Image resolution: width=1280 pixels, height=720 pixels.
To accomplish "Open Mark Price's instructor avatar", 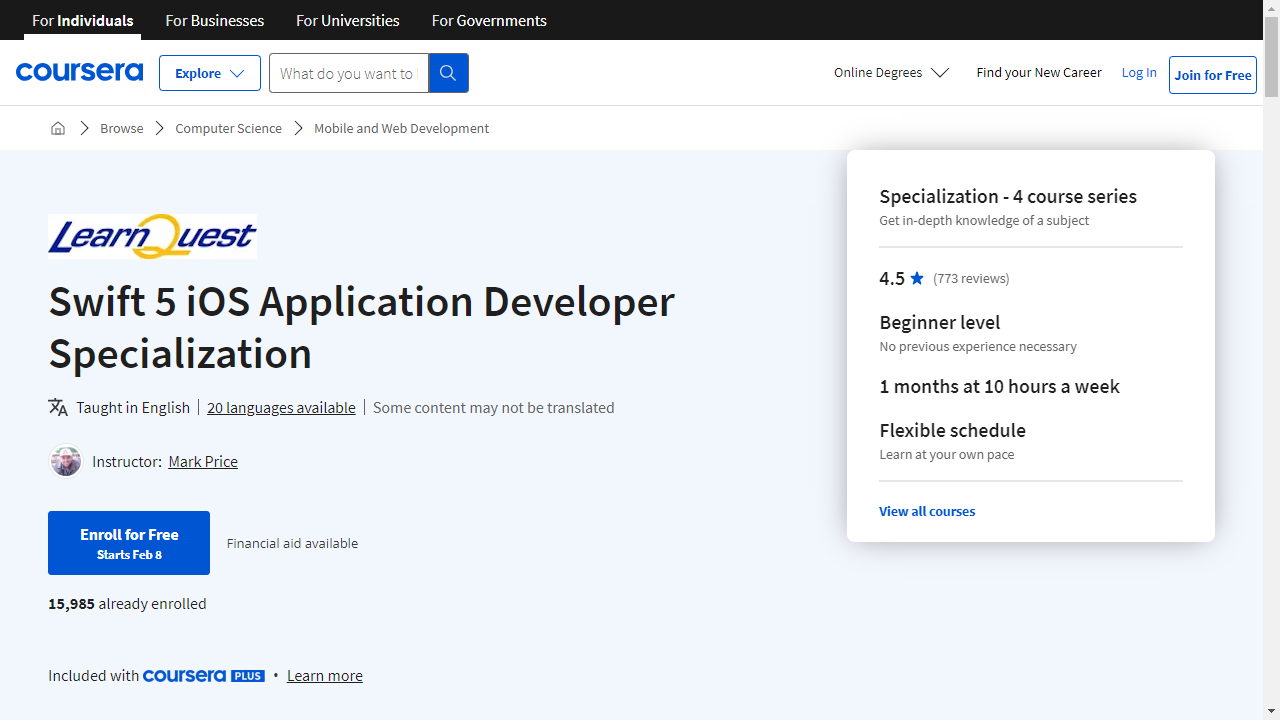I will 66,461.
